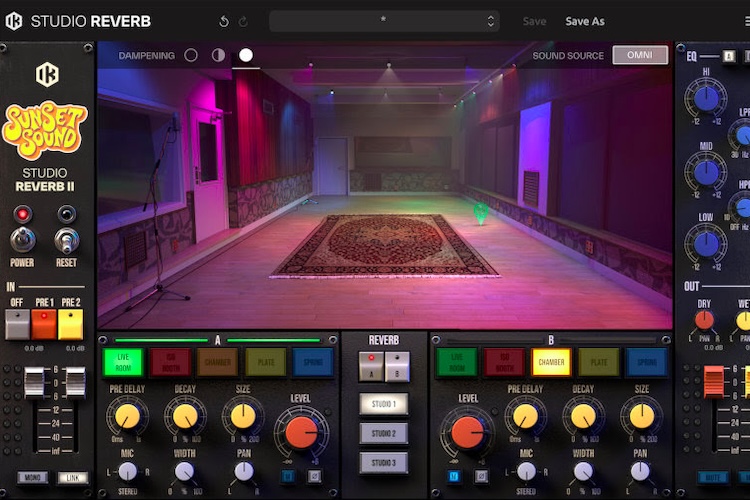Select the Studio 2 room button
This screenshot has width=750, height=500.
[384, 434]
